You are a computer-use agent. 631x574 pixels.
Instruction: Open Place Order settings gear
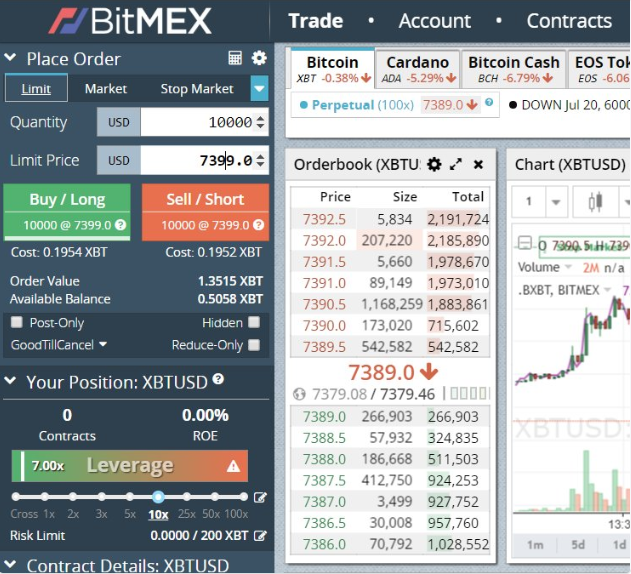click(x=259, y=58)
